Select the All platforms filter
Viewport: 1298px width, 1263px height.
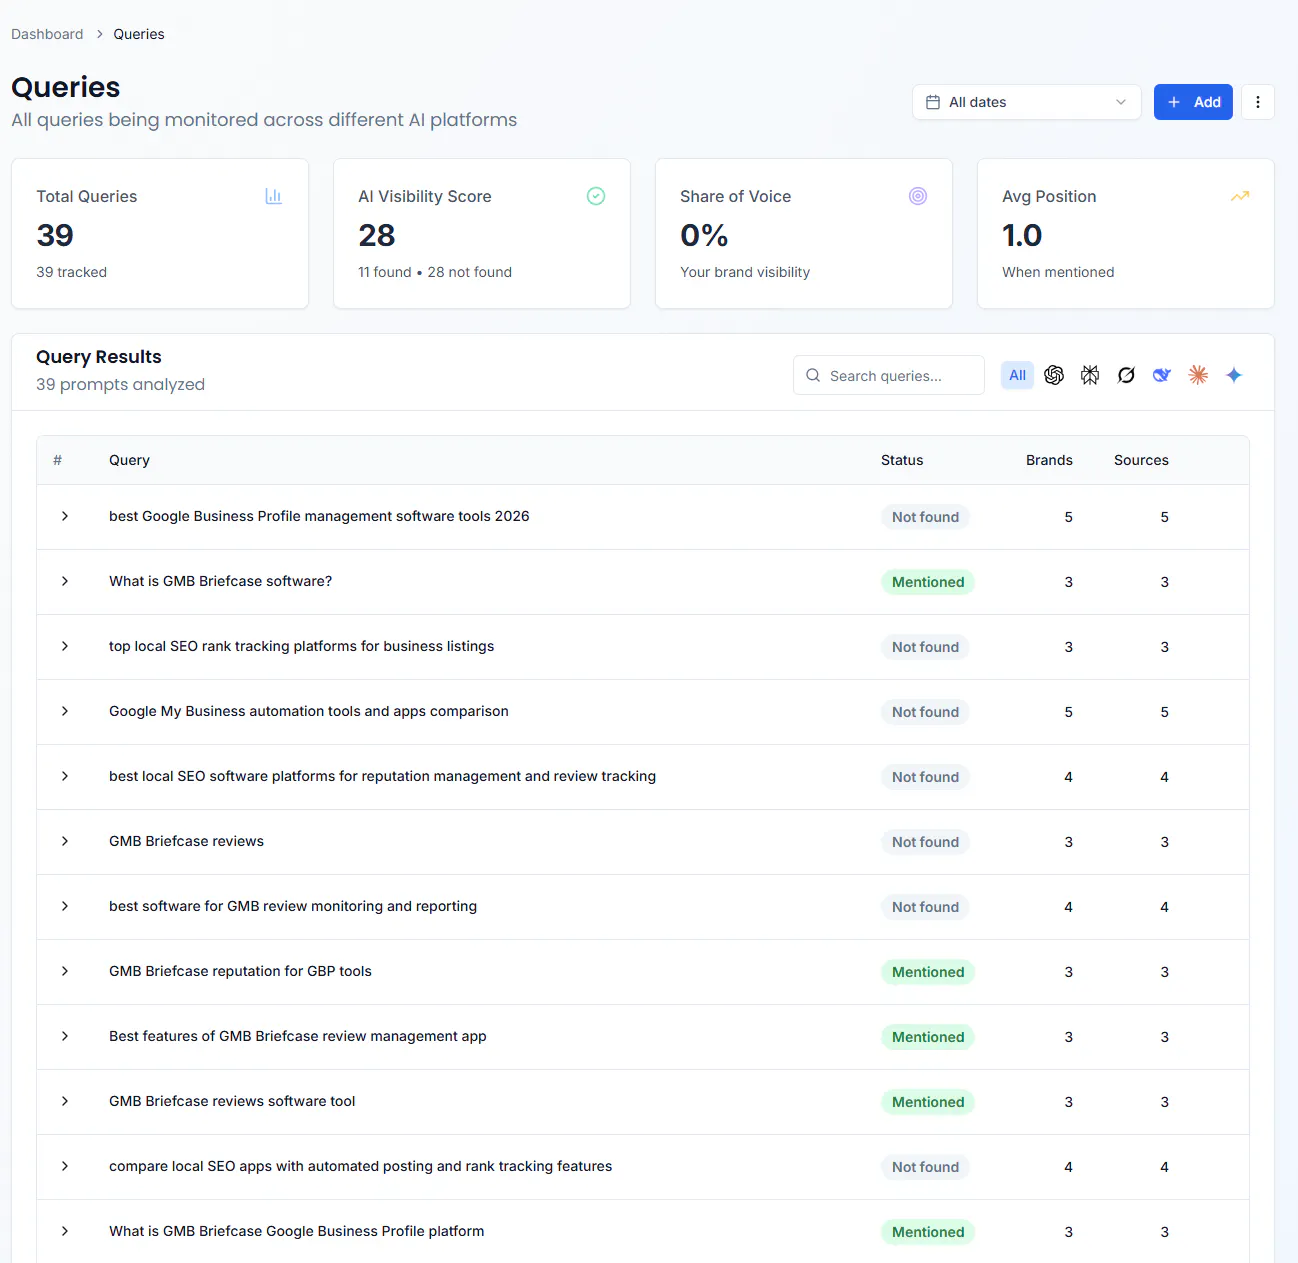click(x=1018, y=375)
